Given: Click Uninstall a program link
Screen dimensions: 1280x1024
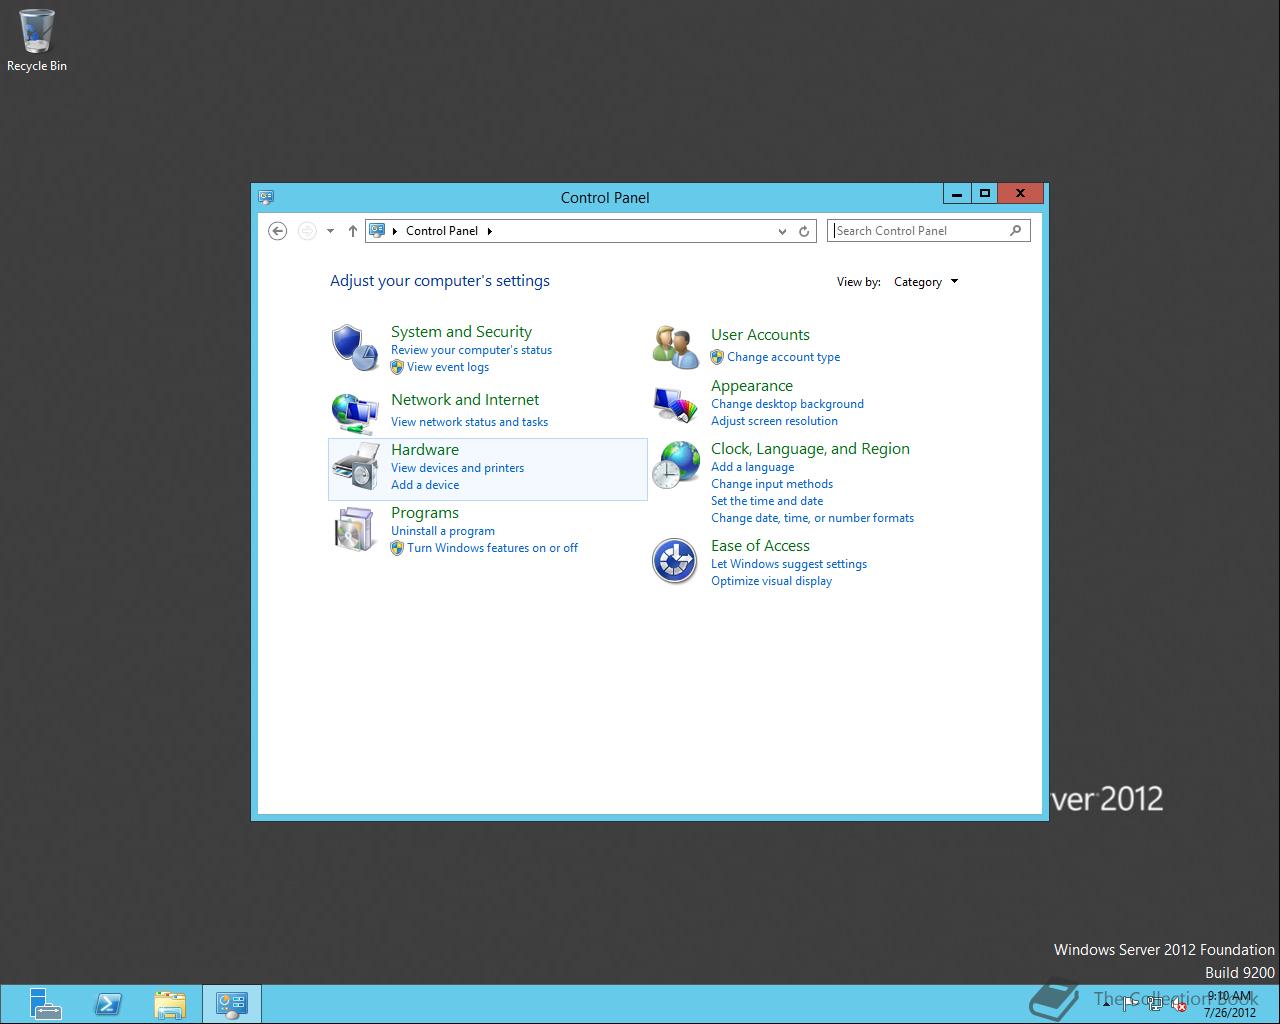Looking at the screenshot, I should tap(443, 531).
